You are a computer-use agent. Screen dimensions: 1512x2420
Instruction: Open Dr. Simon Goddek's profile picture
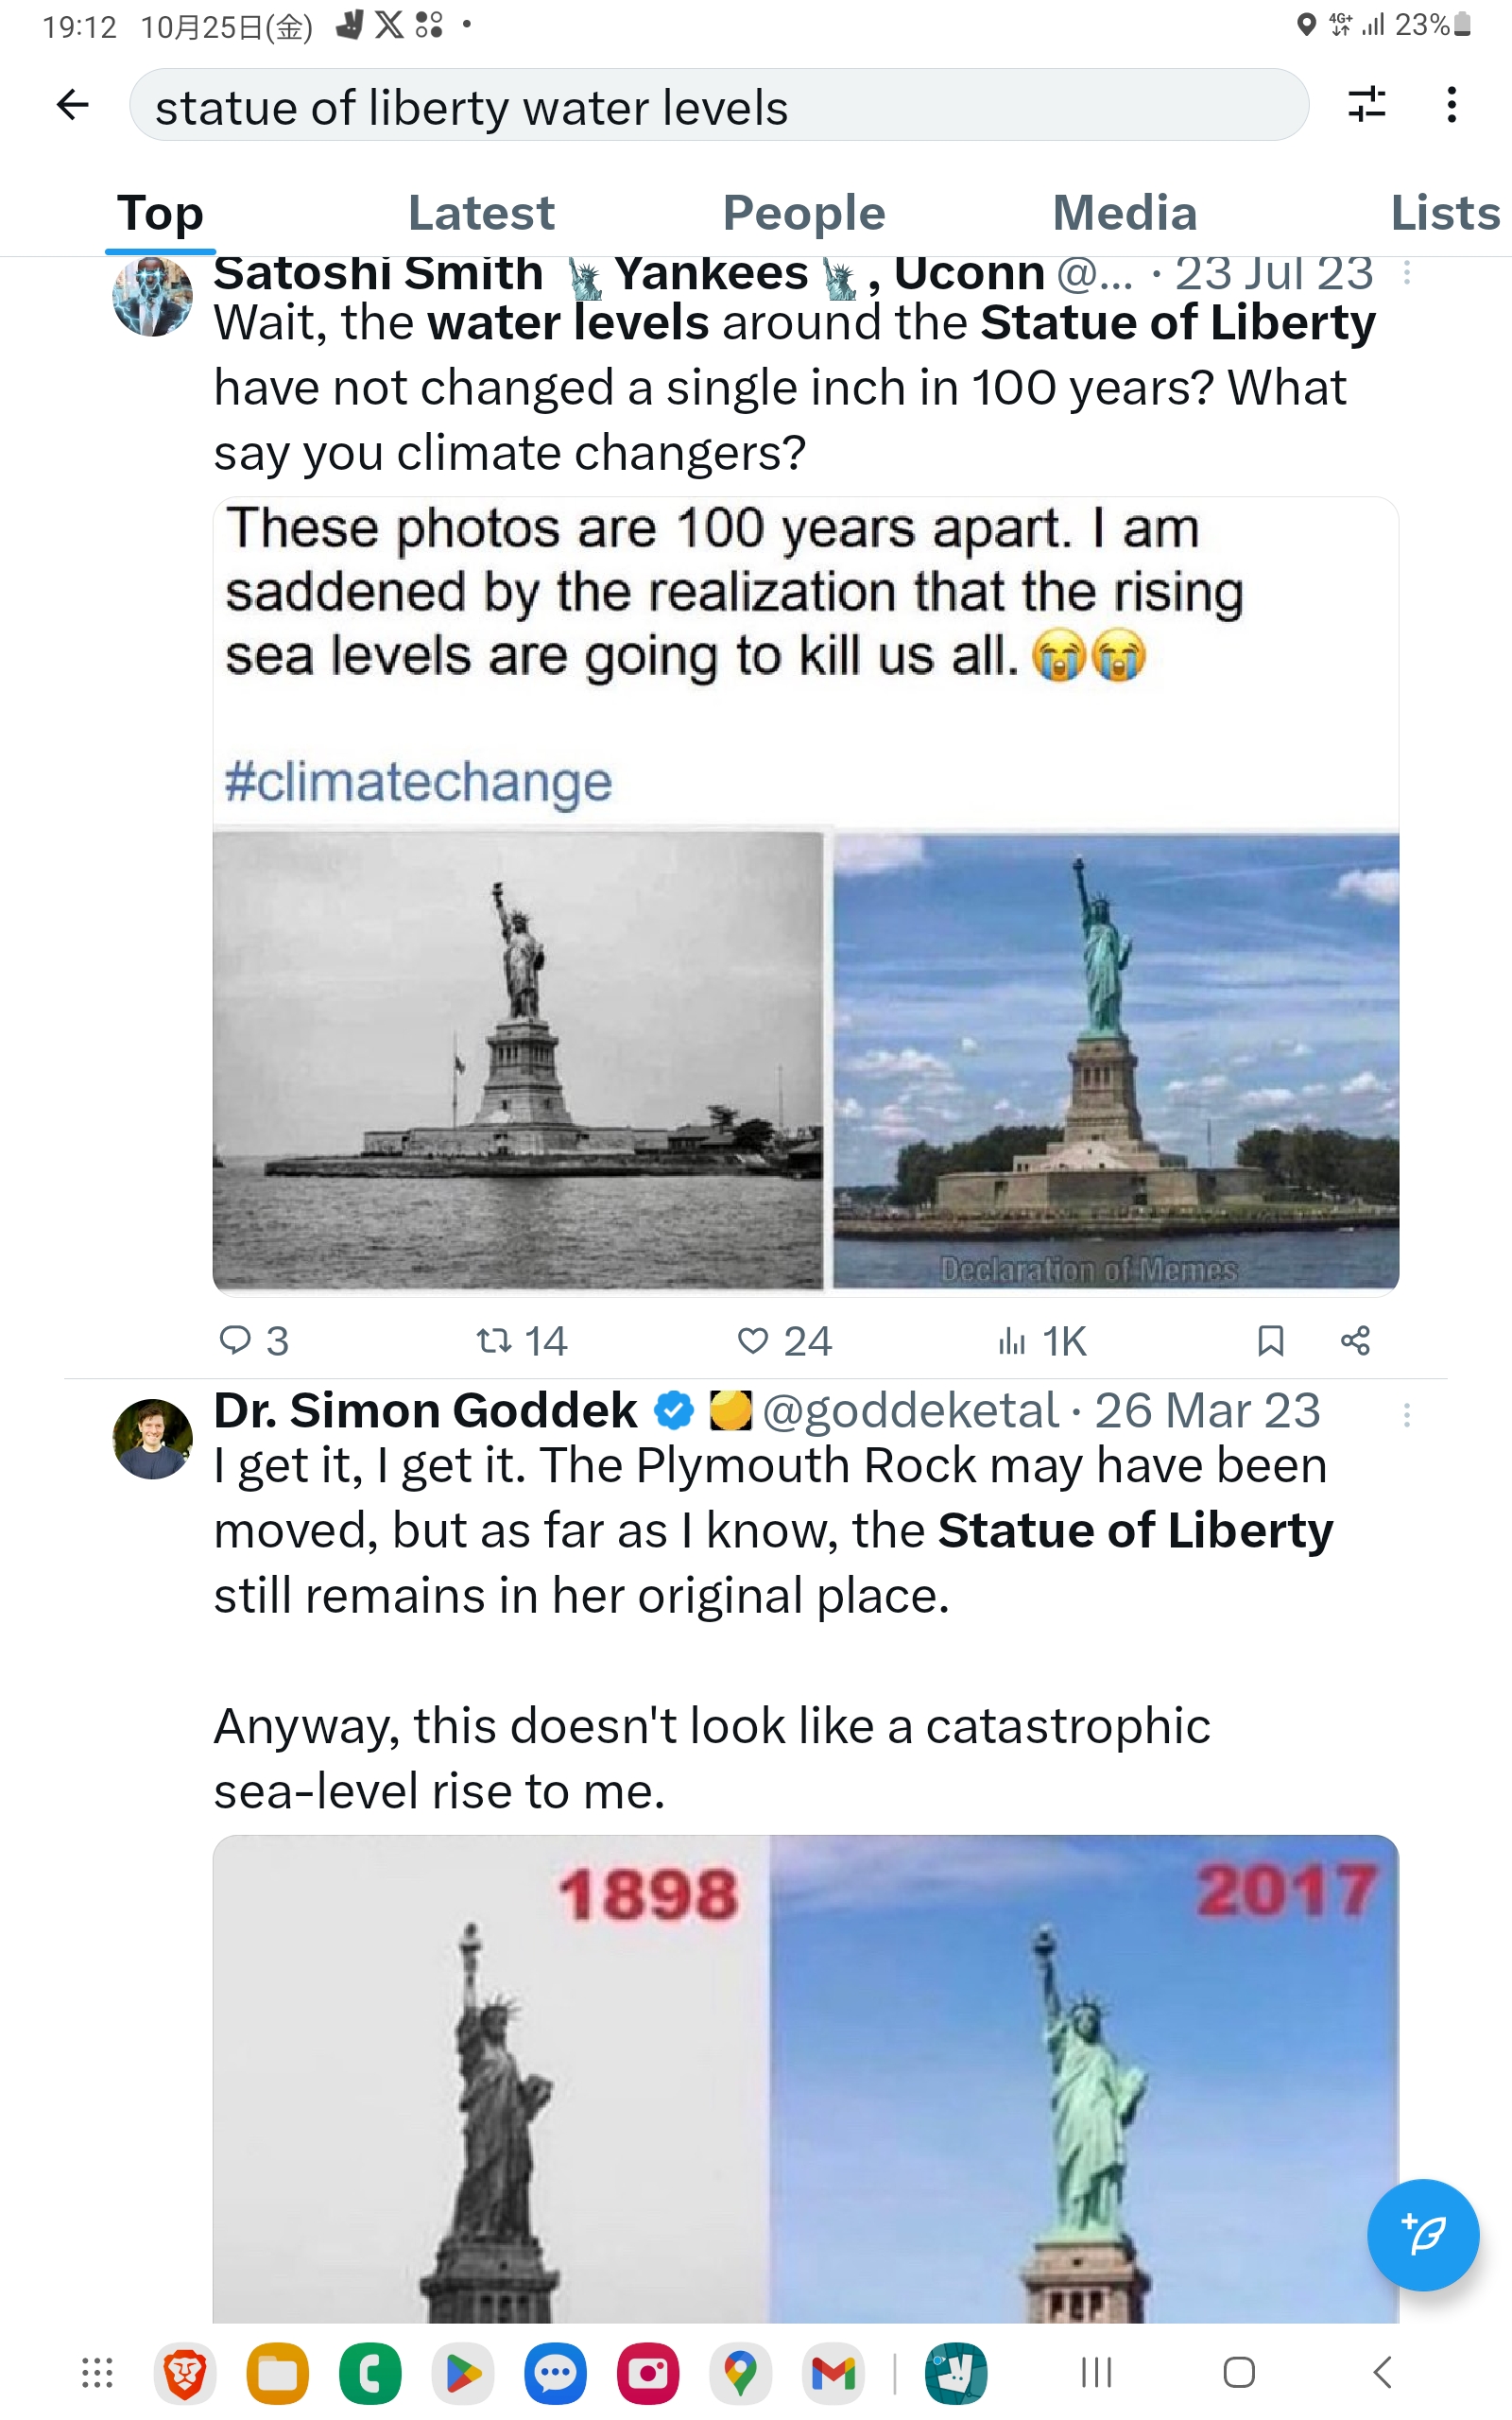pos(152,1438)
